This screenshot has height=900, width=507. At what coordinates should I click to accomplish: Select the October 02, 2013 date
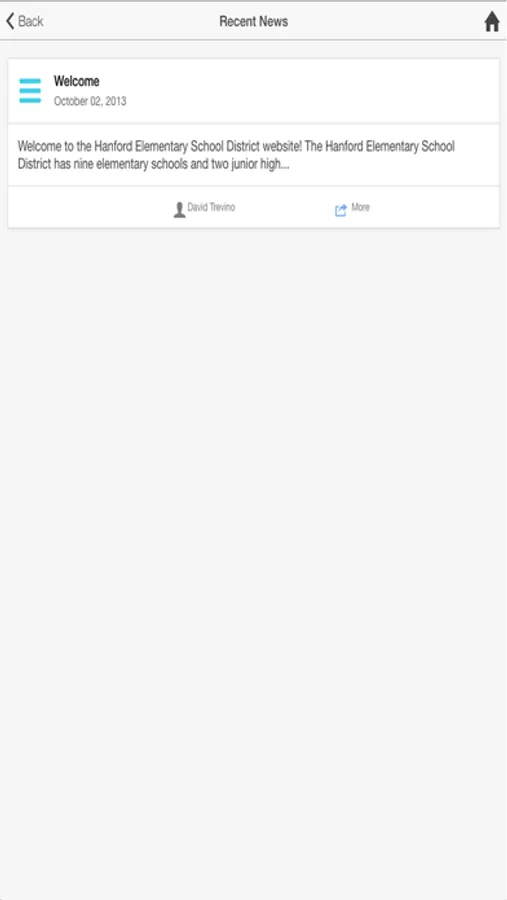[90, 101]
